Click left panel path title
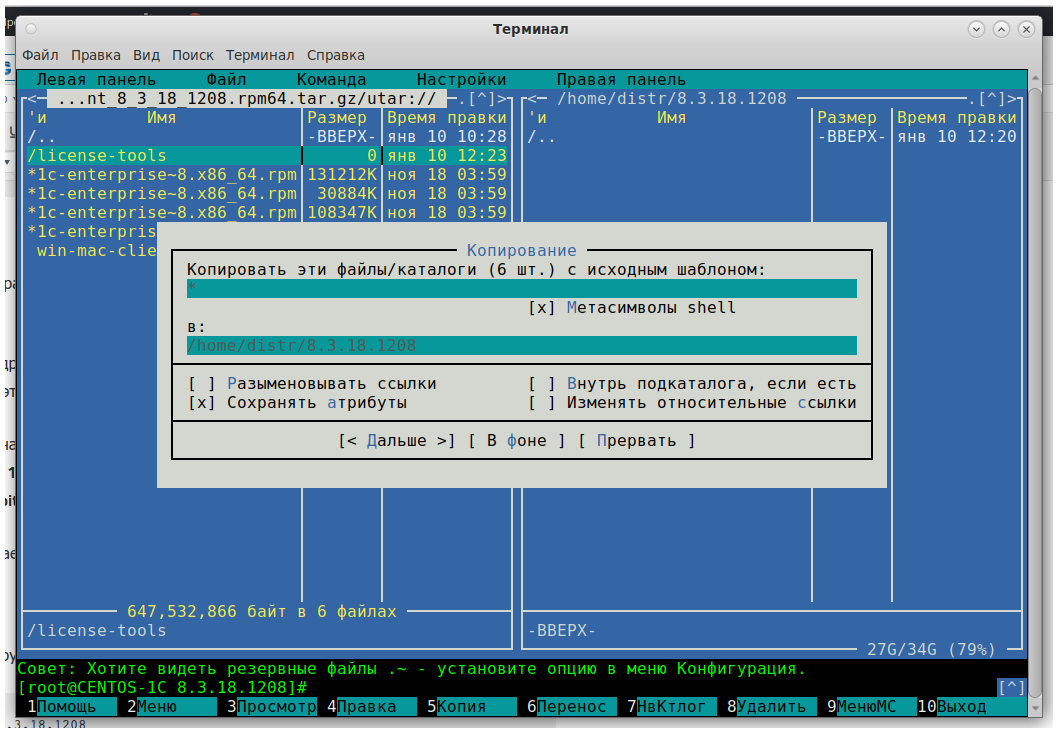The width and height of the screenshot is (1058, 733). pyautogui.click(x=246, y=99)
